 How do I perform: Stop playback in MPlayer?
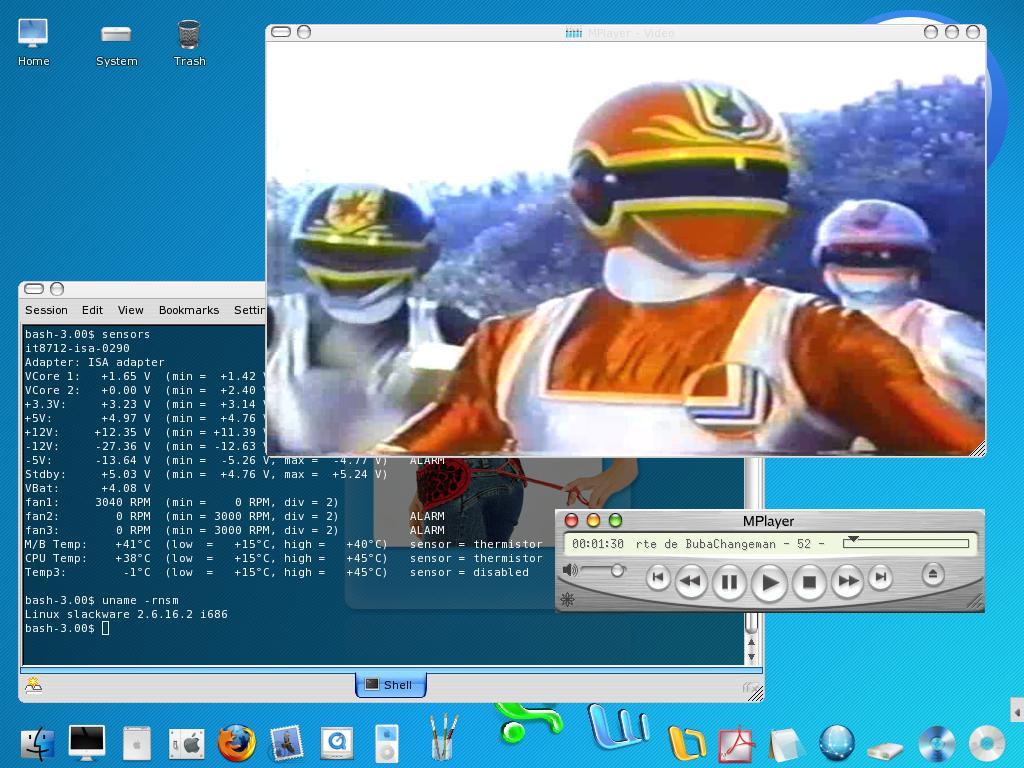pos(809,582)
